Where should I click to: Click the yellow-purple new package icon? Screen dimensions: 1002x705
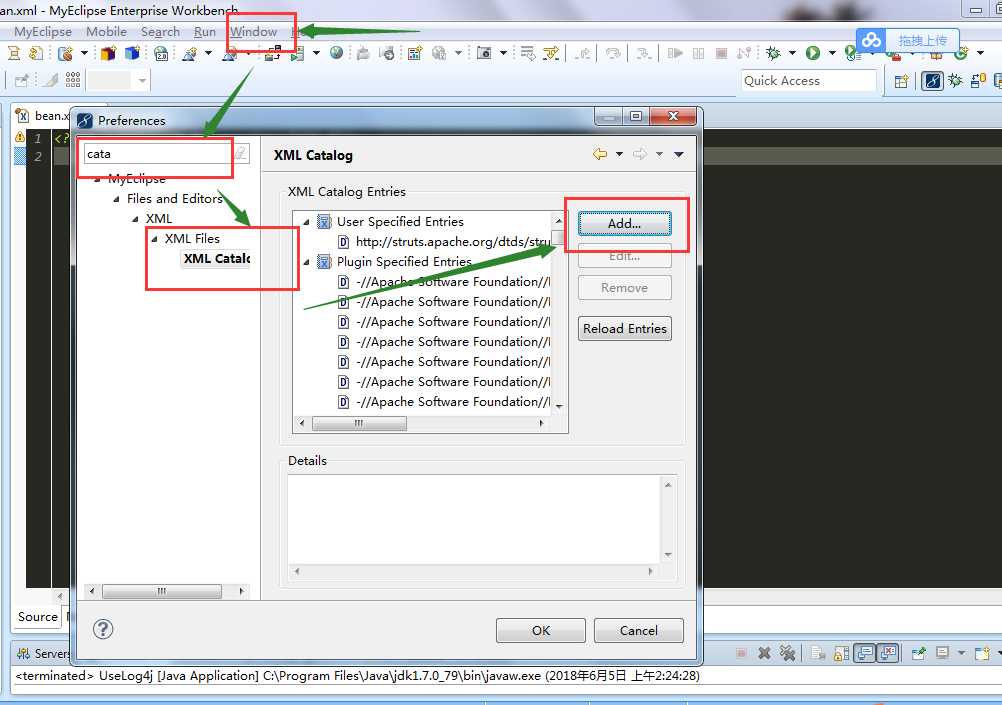tap(108, 53)
